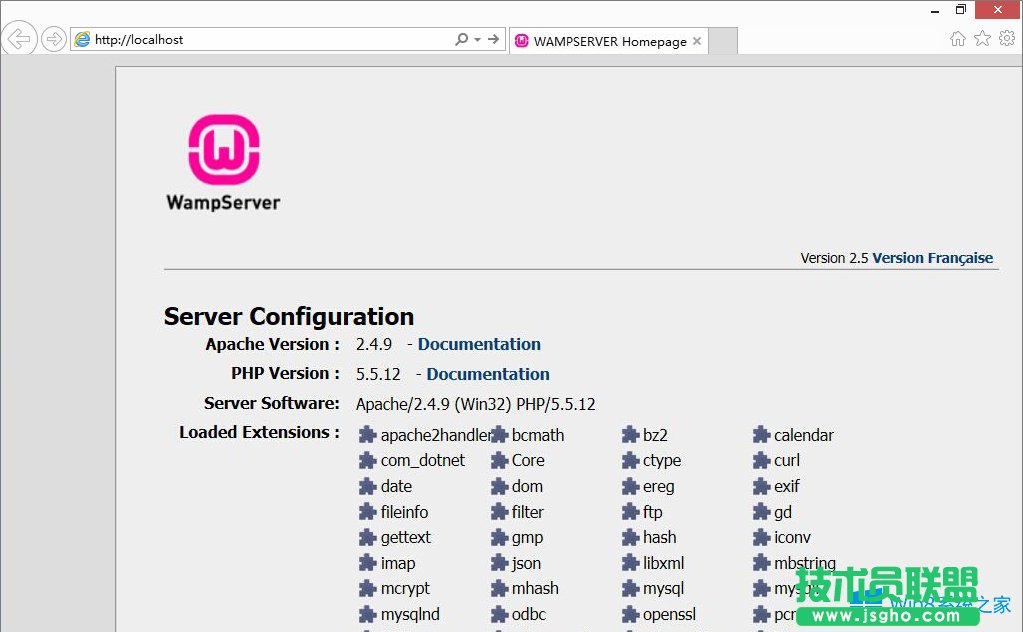
Task: Switch to Version Française link
Action: [932, 258]
